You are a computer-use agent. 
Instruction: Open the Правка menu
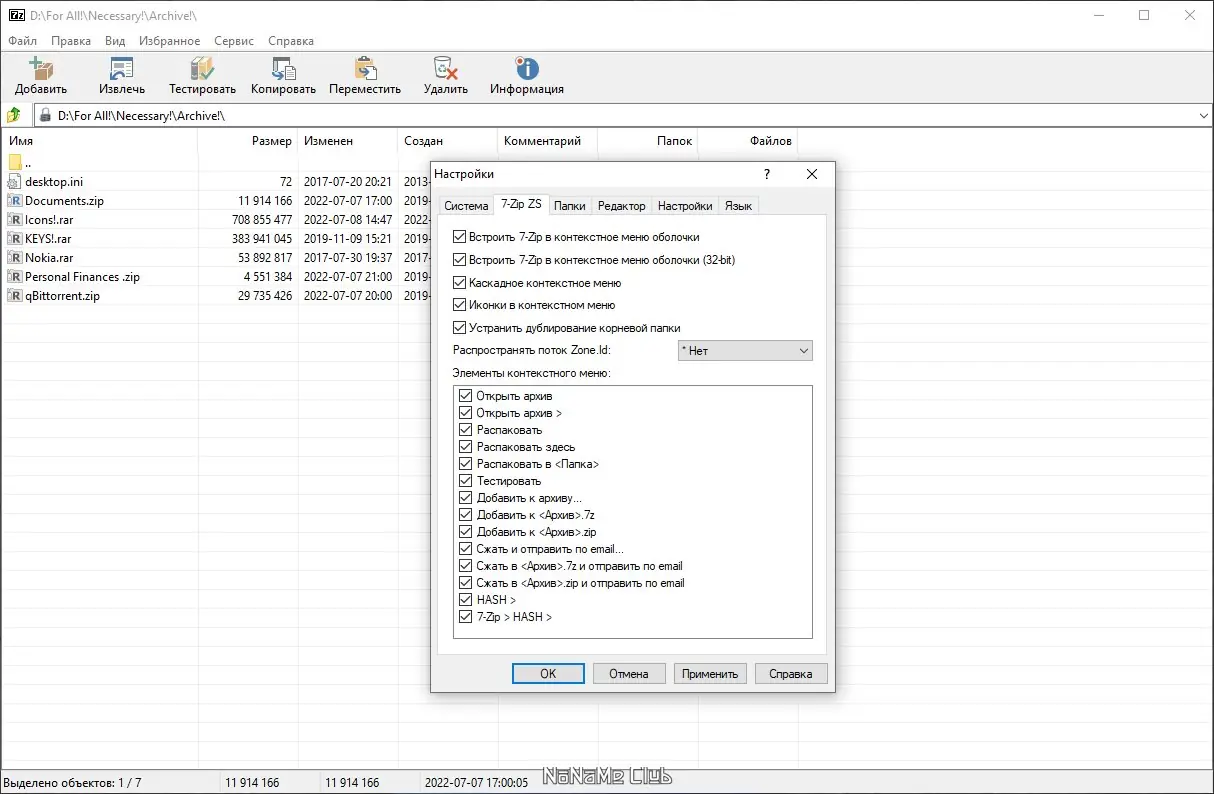(x=70, y=41)
